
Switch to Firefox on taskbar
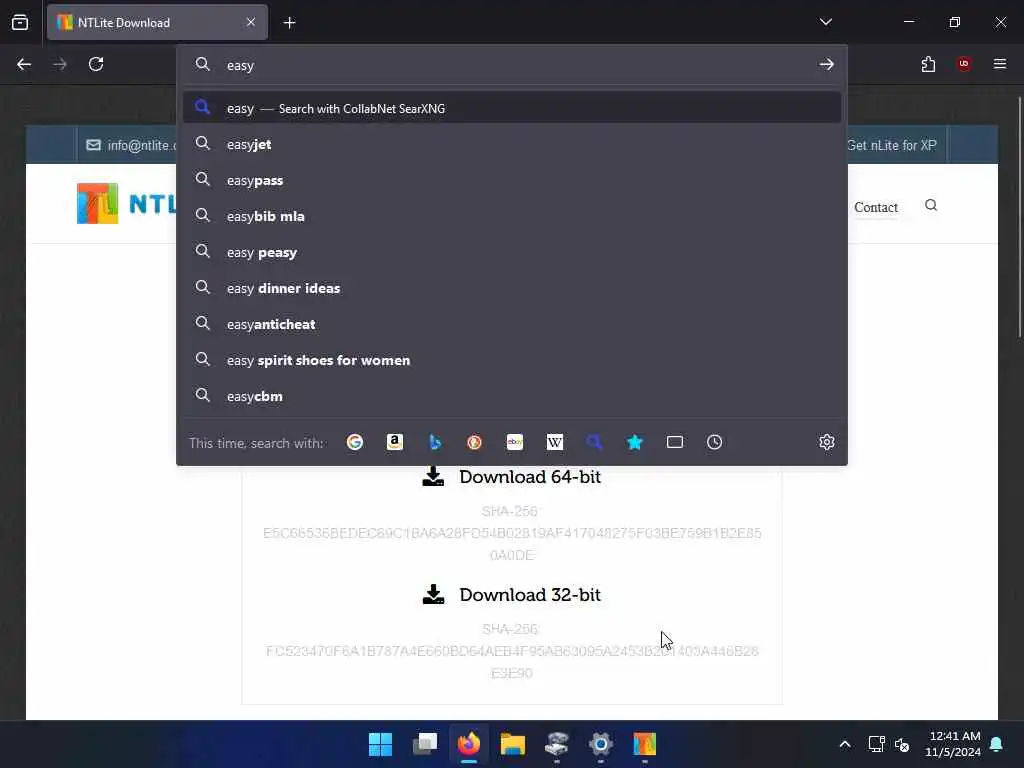coord(468,744)
